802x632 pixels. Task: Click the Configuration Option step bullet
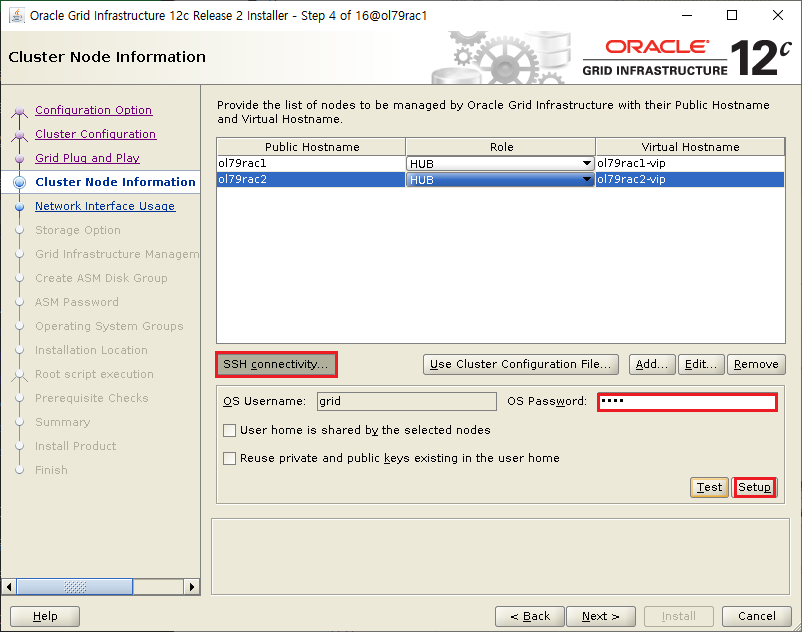click(x=19, y=111)
